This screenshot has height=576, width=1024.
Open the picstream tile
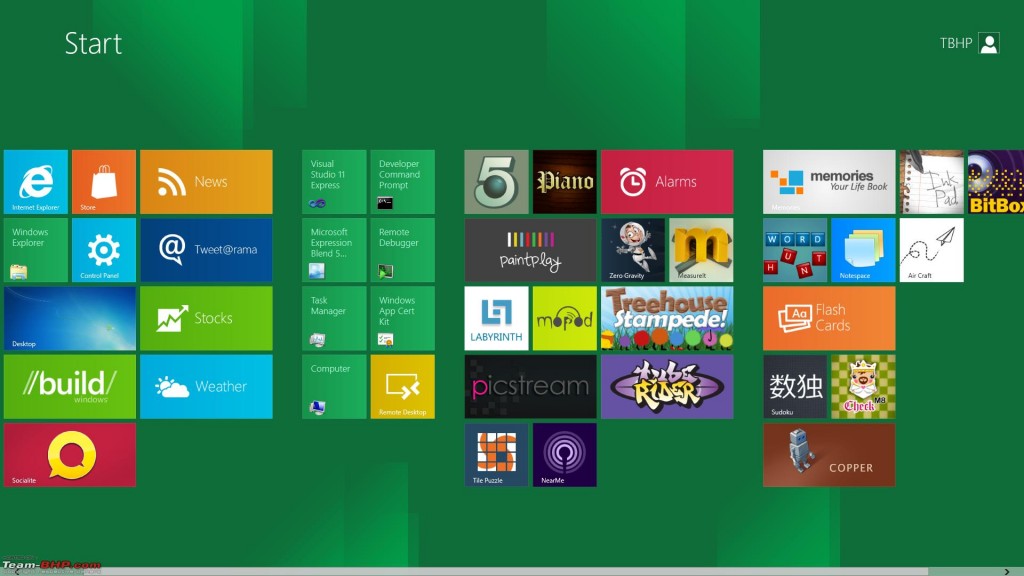coord(530,387)
